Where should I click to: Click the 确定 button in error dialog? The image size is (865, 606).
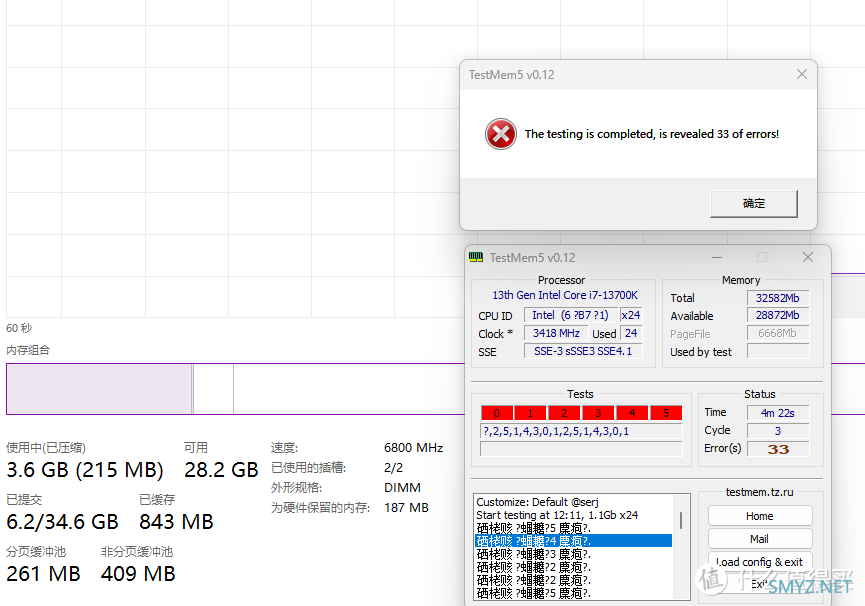(754, 203)
